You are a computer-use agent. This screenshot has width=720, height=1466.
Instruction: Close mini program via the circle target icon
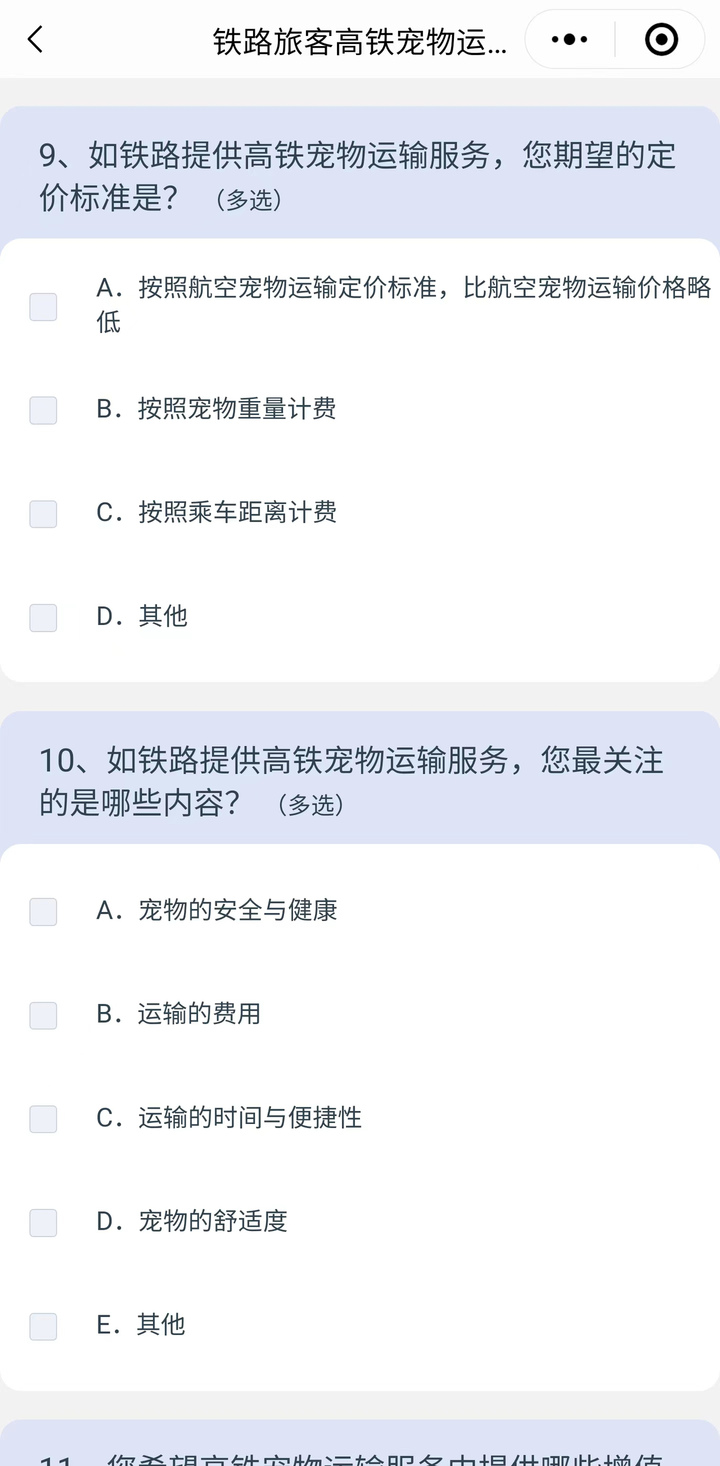coord(661,40)
